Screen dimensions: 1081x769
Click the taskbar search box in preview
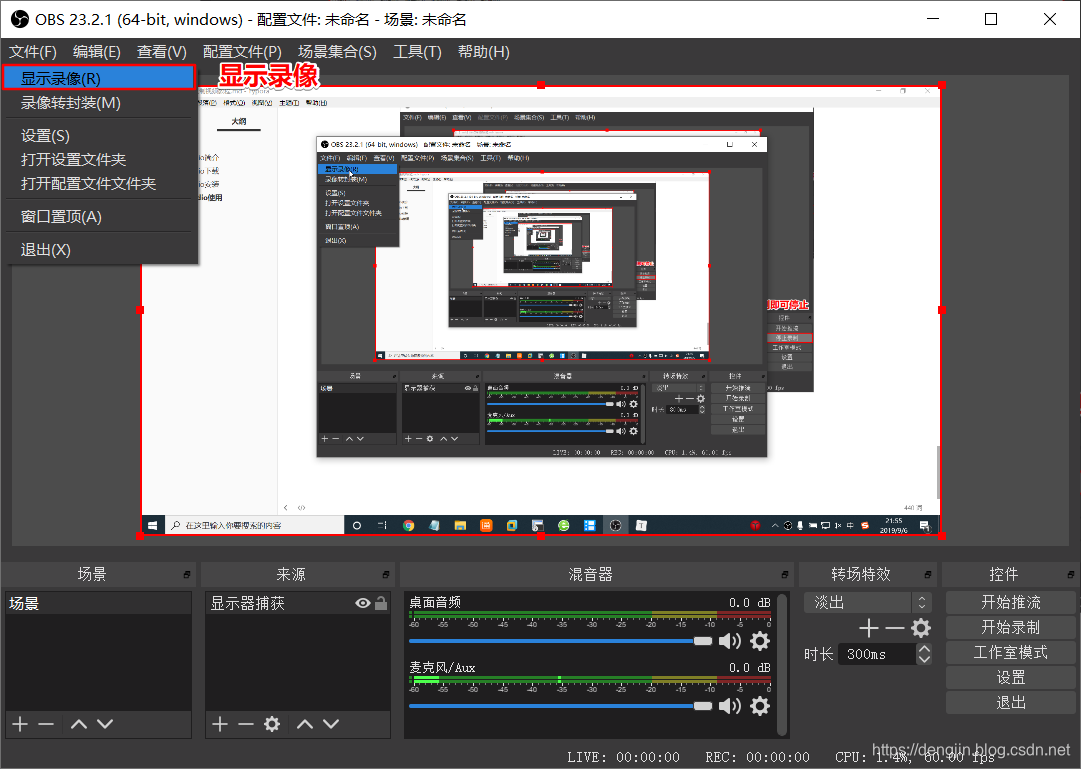pos(255,526)
